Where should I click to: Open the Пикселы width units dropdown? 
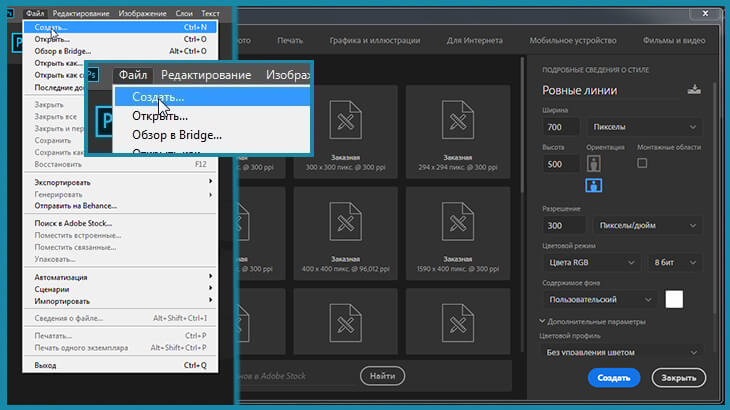point(644,127)
